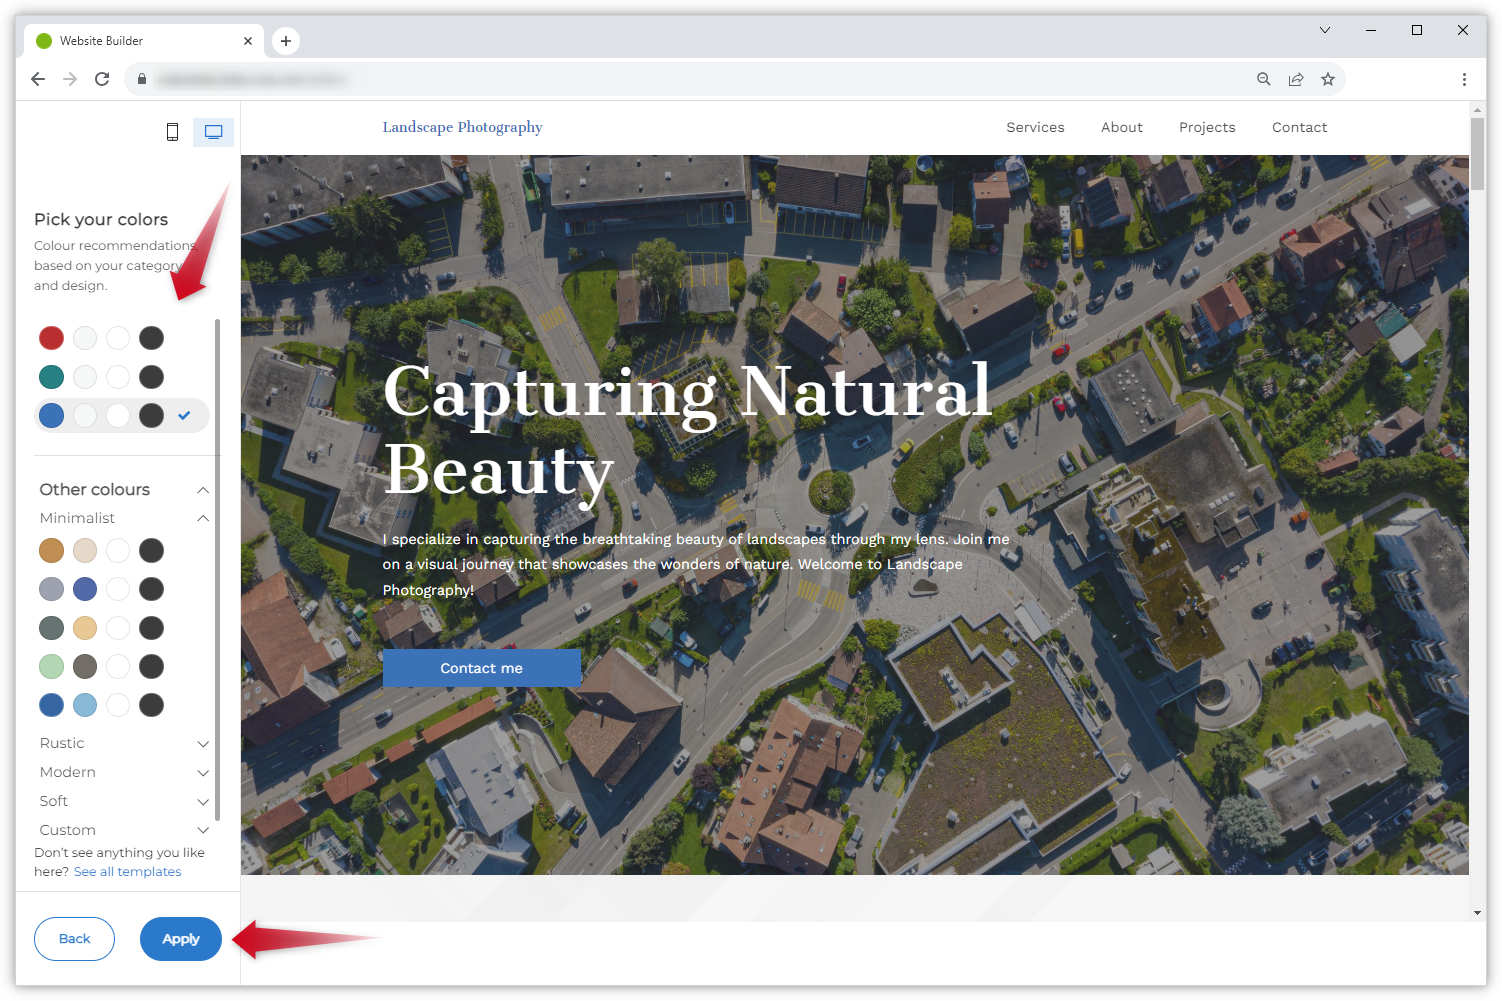Select the selected blue palette row
This screenshot has width=1502, height=1001.
pos(120,416)
